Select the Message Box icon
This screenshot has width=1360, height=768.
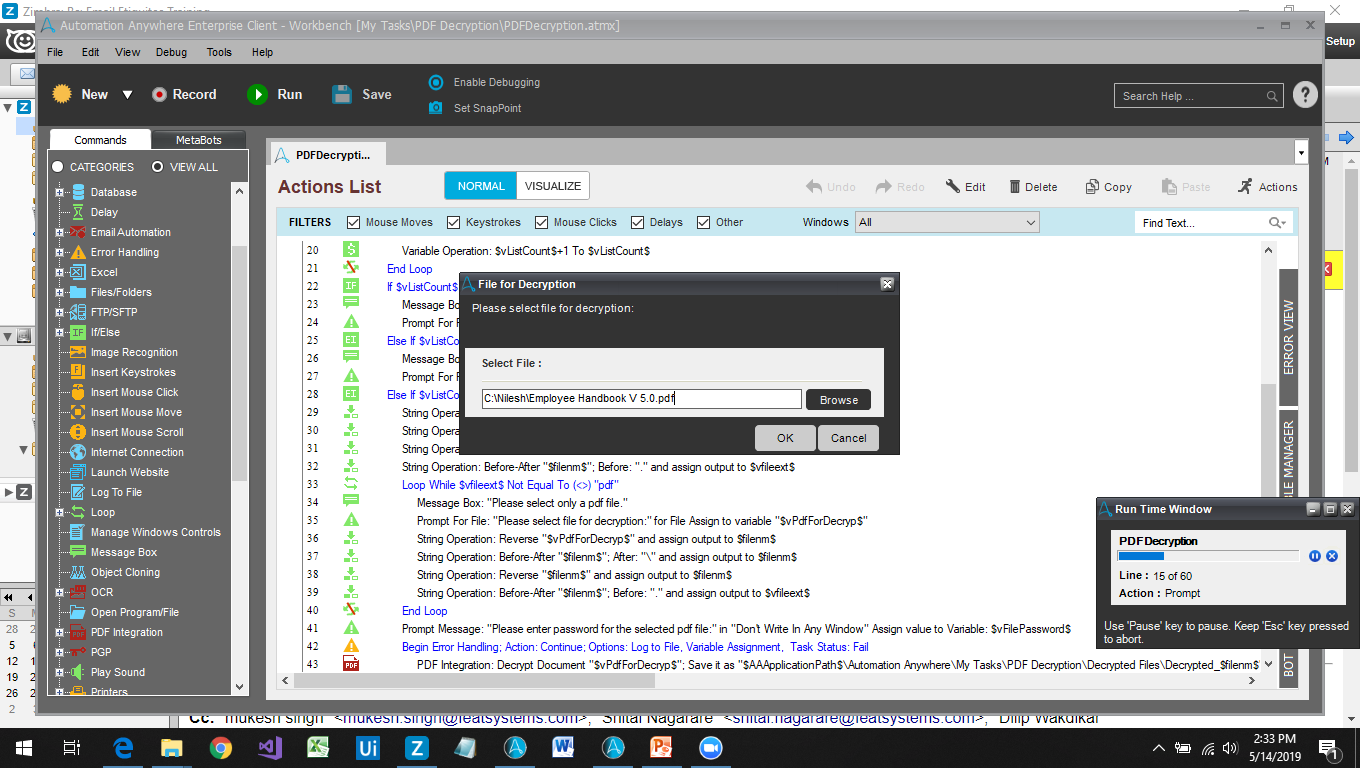pyautogui.click(x=78, y=552)
